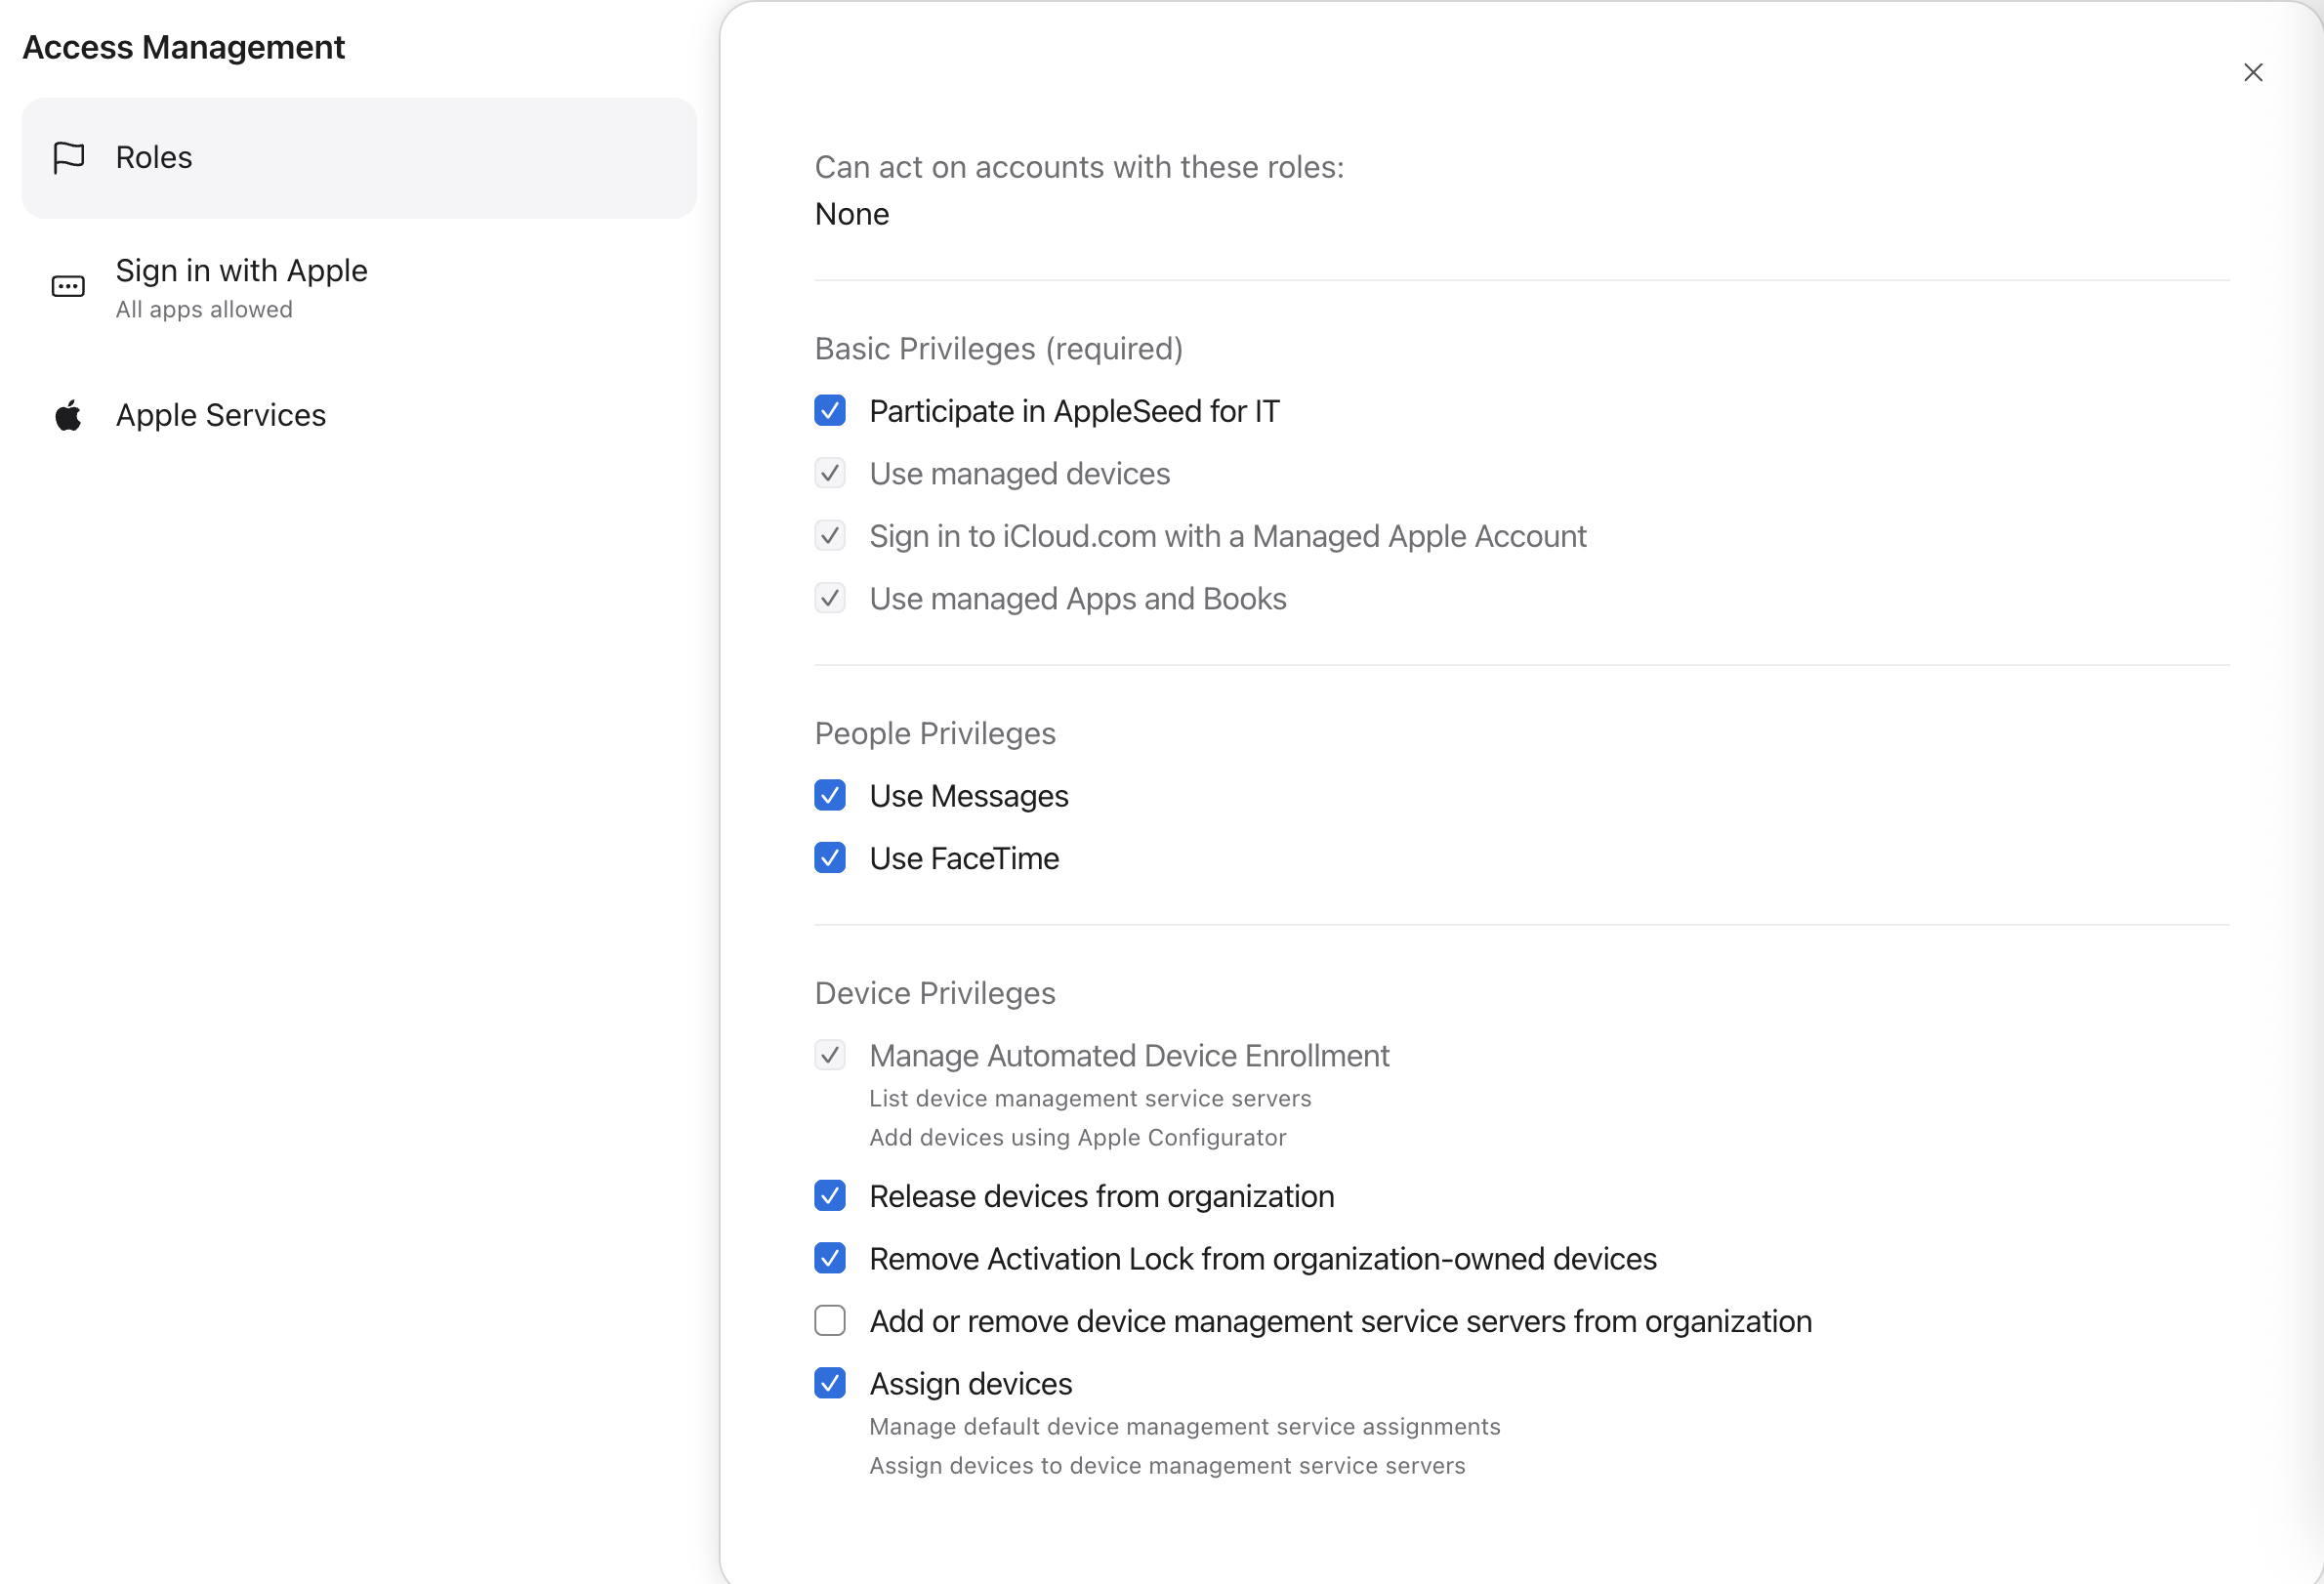The image size is (2324, 1584).
Task: Click "Assign devices to device management service servers" text
Action: pyautogui.click(x=1167, y=1466)
